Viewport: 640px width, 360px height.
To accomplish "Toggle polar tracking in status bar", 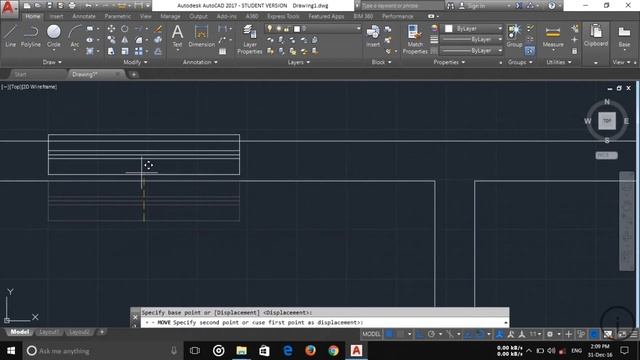I will point(431,334).
